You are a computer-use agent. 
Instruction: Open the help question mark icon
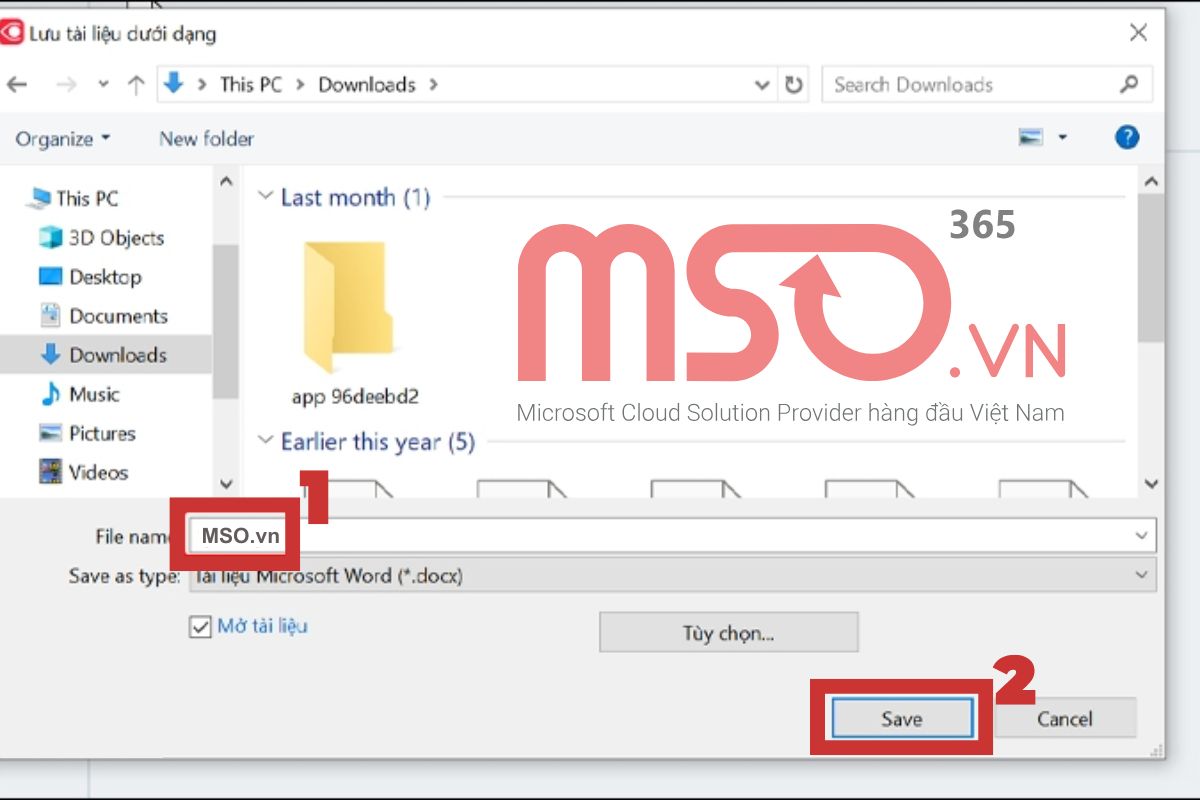coord(1127,138)
